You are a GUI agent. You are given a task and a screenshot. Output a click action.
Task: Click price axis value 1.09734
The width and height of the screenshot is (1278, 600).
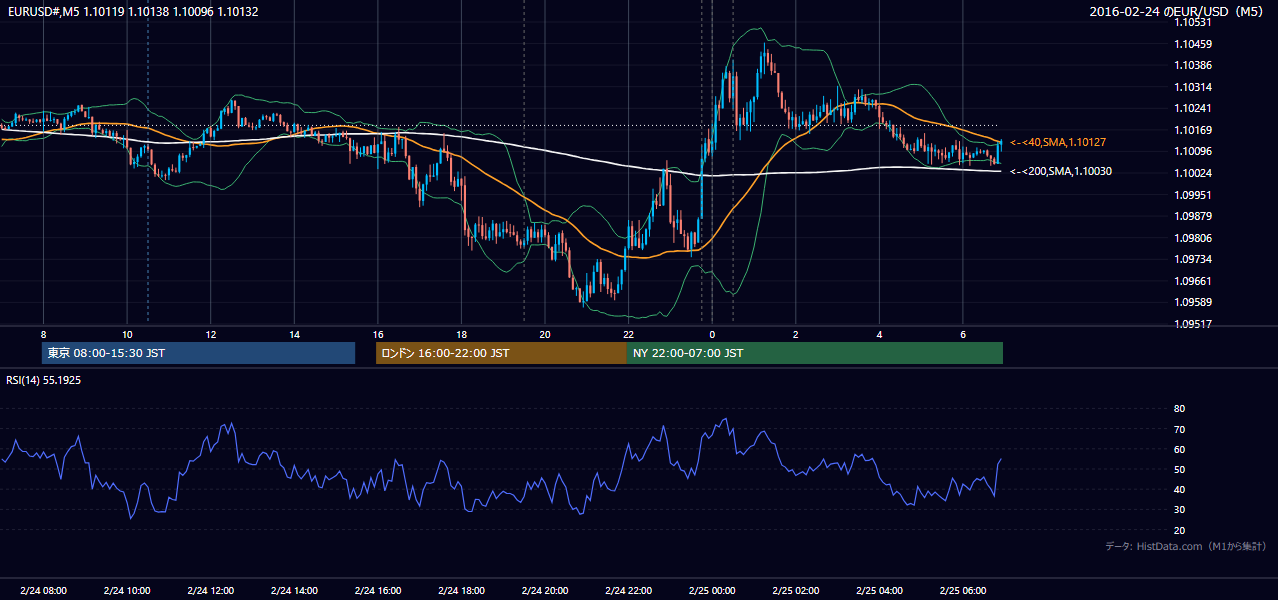1192,259
